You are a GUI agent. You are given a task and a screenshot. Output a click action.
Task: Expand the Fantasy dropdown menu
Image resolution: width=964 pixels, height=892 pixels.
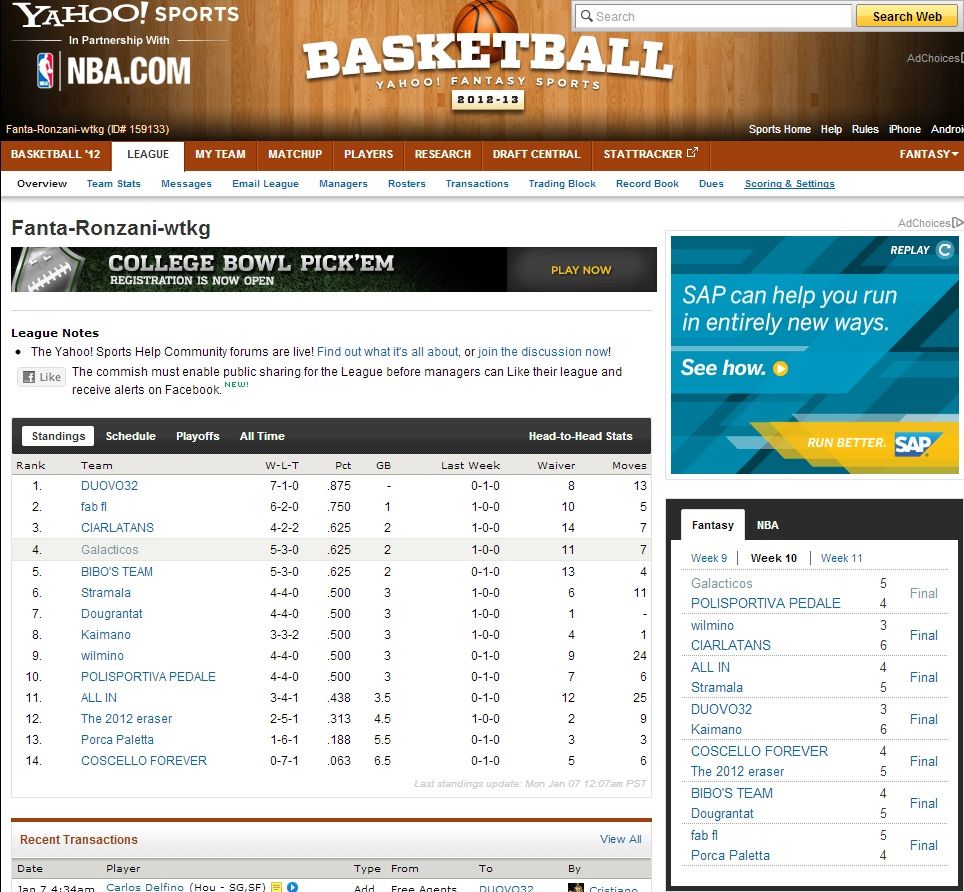click(x=928, y=154)
